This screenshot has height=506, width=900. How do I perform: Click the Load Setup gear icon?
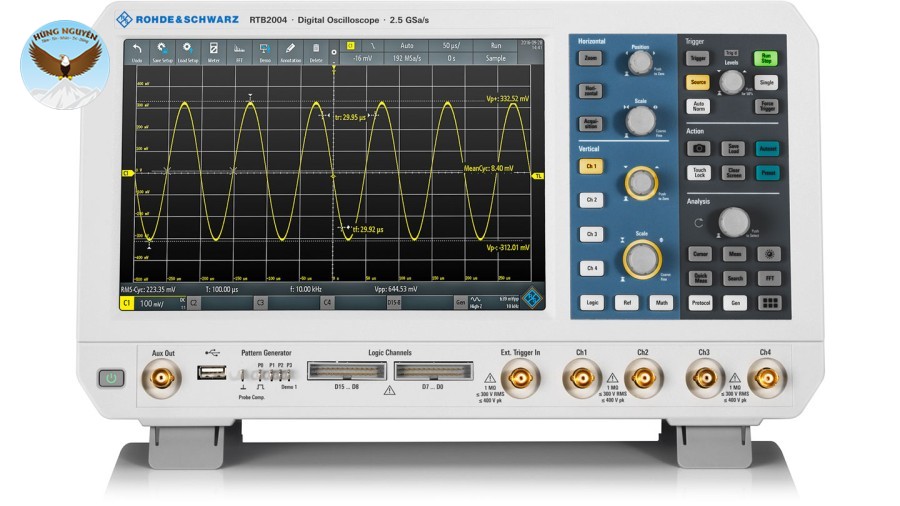[x=187, y=51]
